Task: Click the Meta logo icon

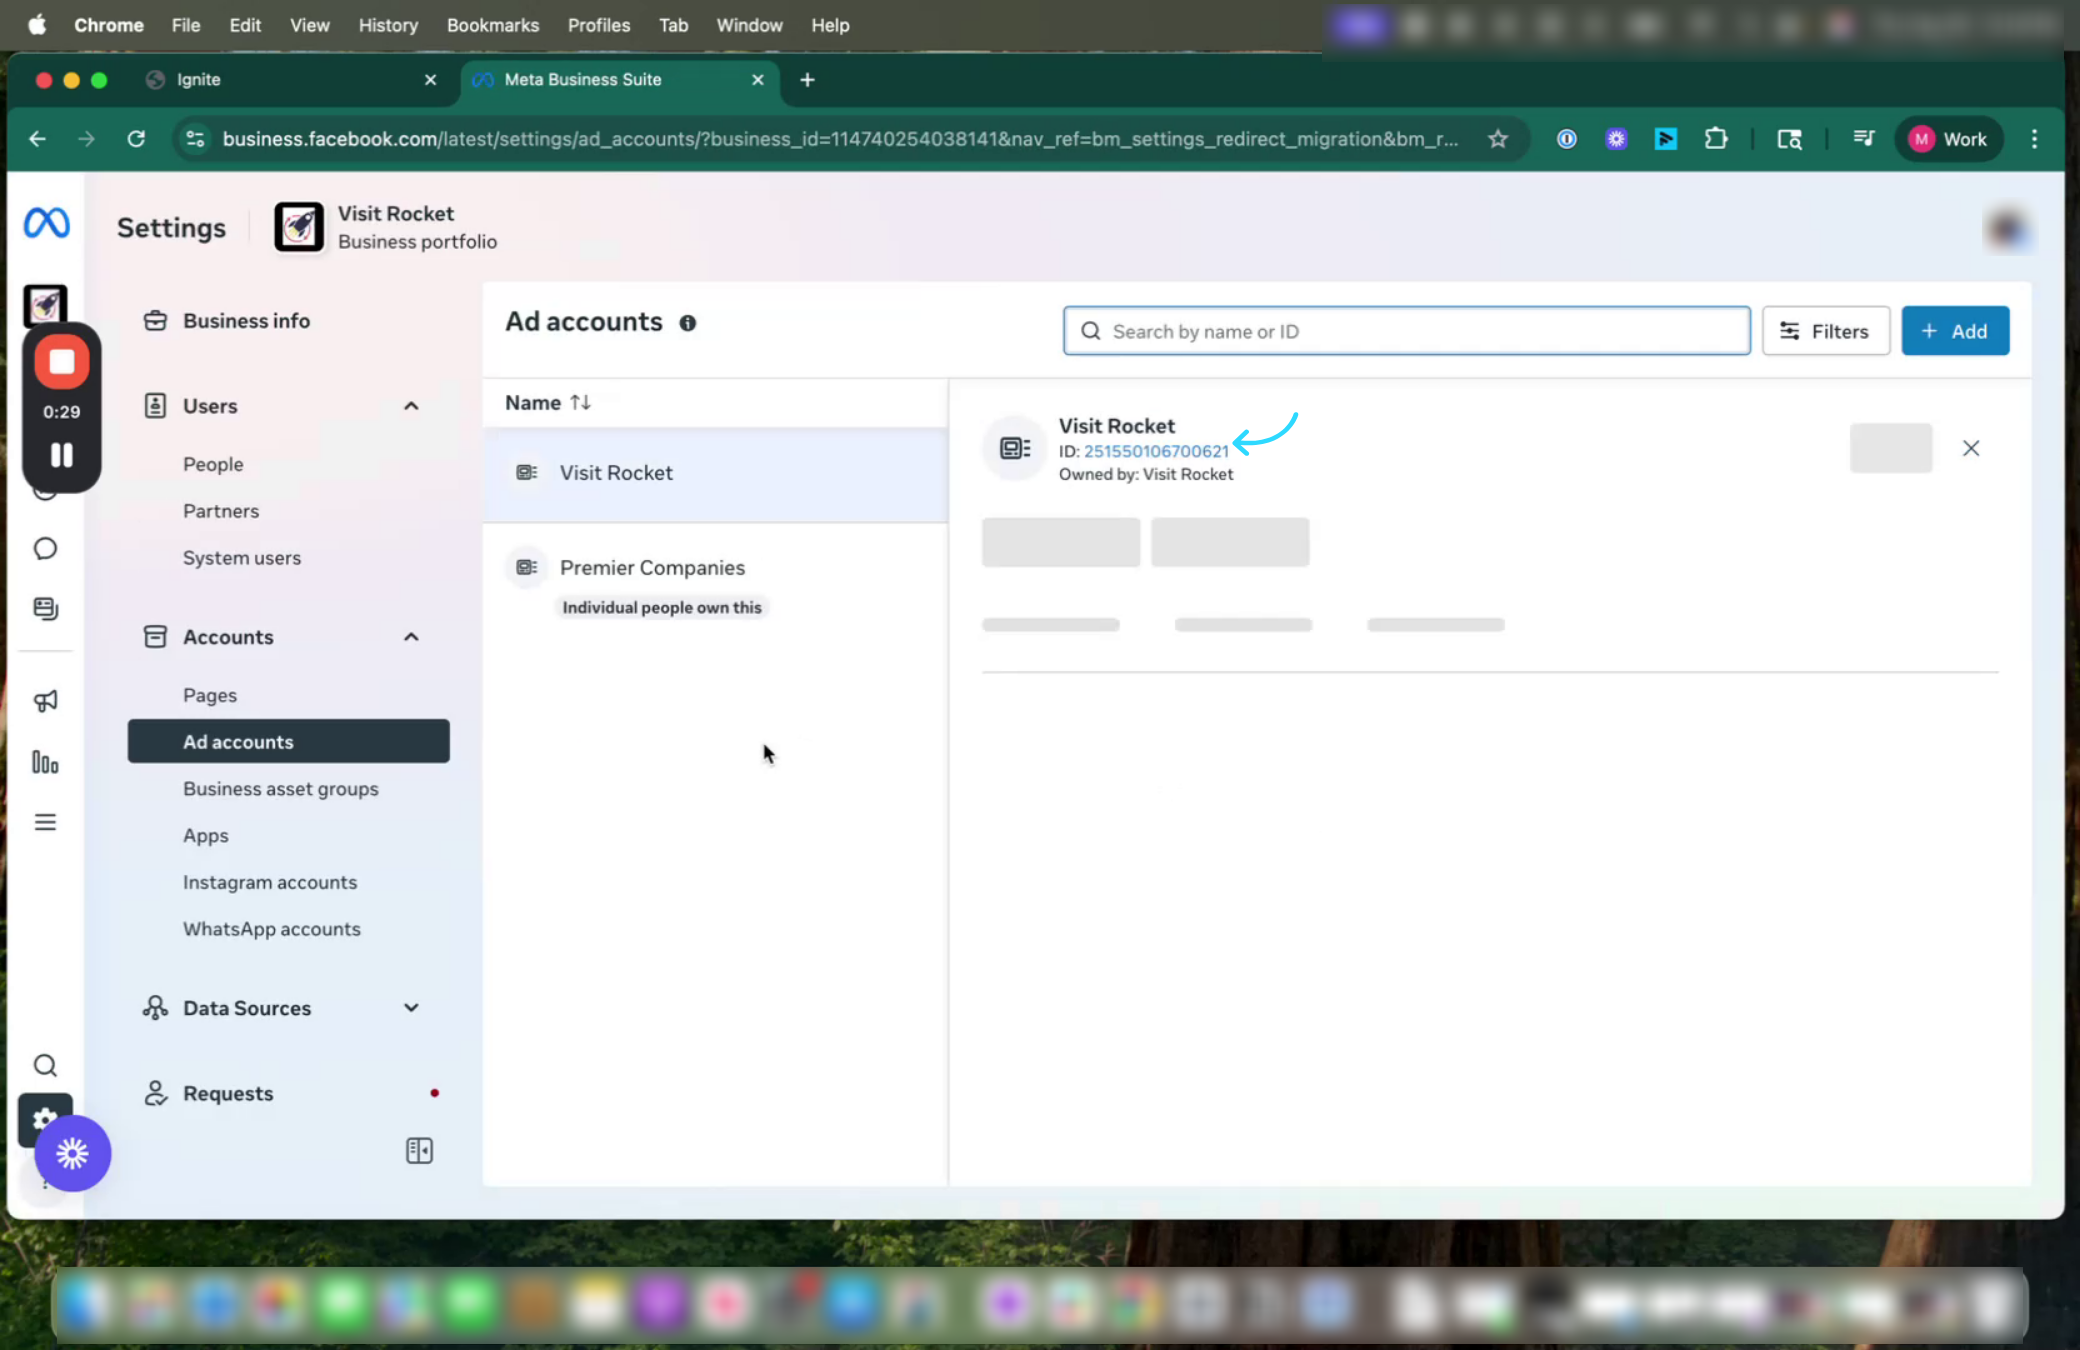Action: 46,222
